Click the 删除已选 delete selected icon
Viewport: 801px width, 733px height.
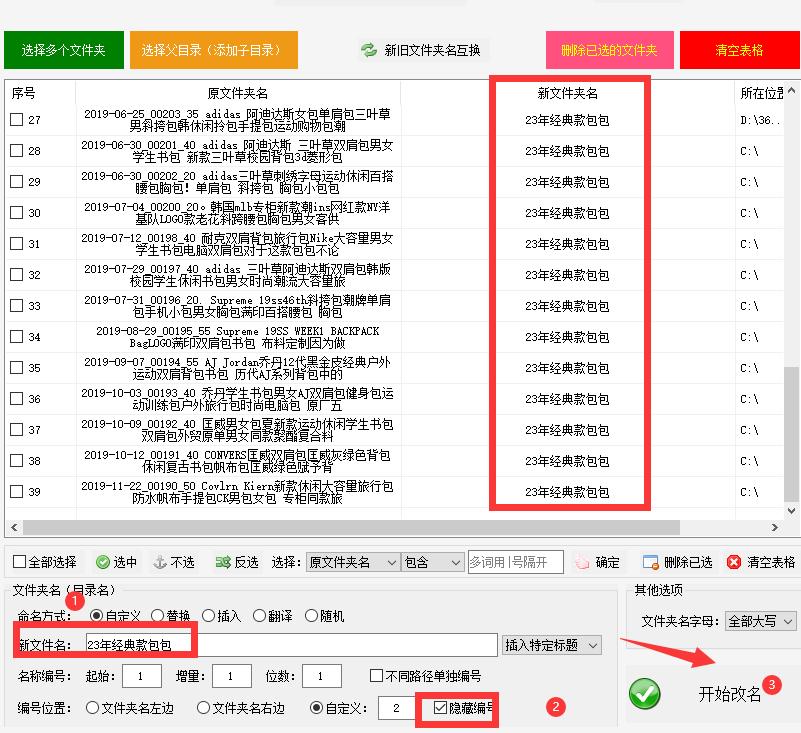(x=650, y=563)
